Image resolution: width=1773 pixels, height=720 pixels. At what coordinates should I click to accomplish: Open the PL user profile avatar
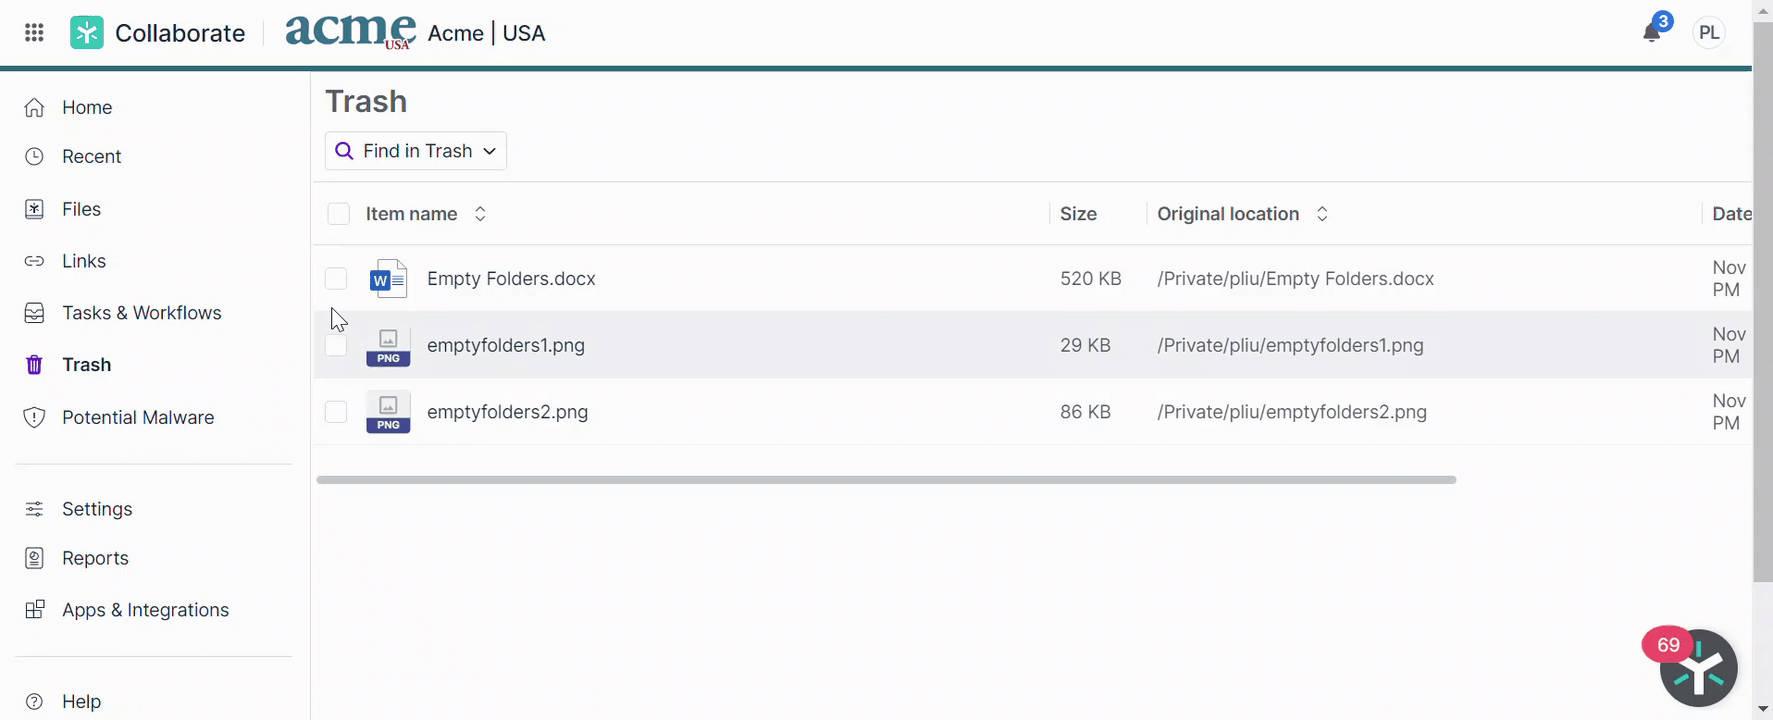(x=1709, y=33)
